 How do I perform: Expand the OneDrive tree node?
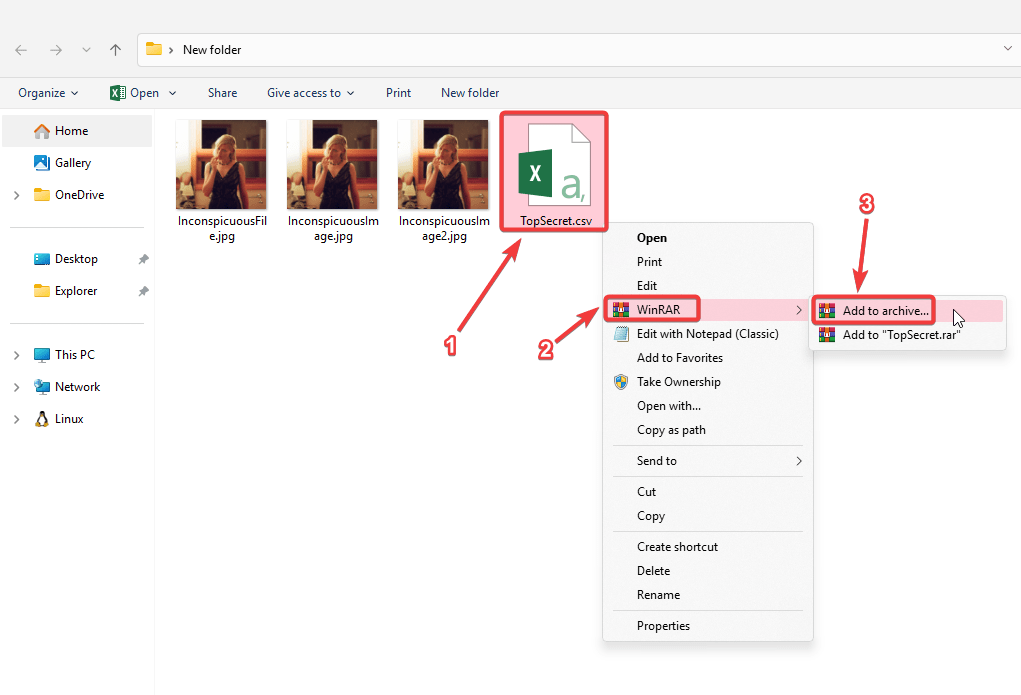16,195
